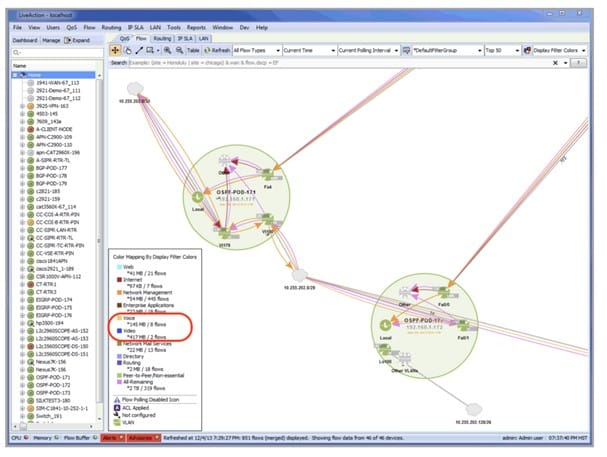
Task: Click the Video blue color swatch
Action: 119,331
